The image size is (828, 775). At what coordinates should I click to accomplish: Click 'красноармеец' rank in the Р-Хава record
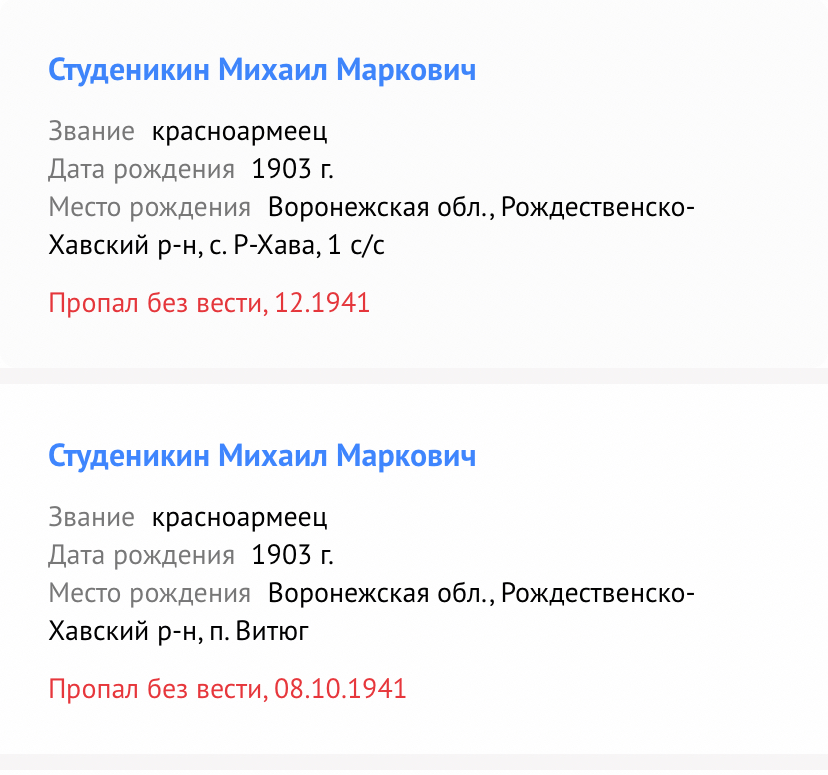tap(240, 131)
